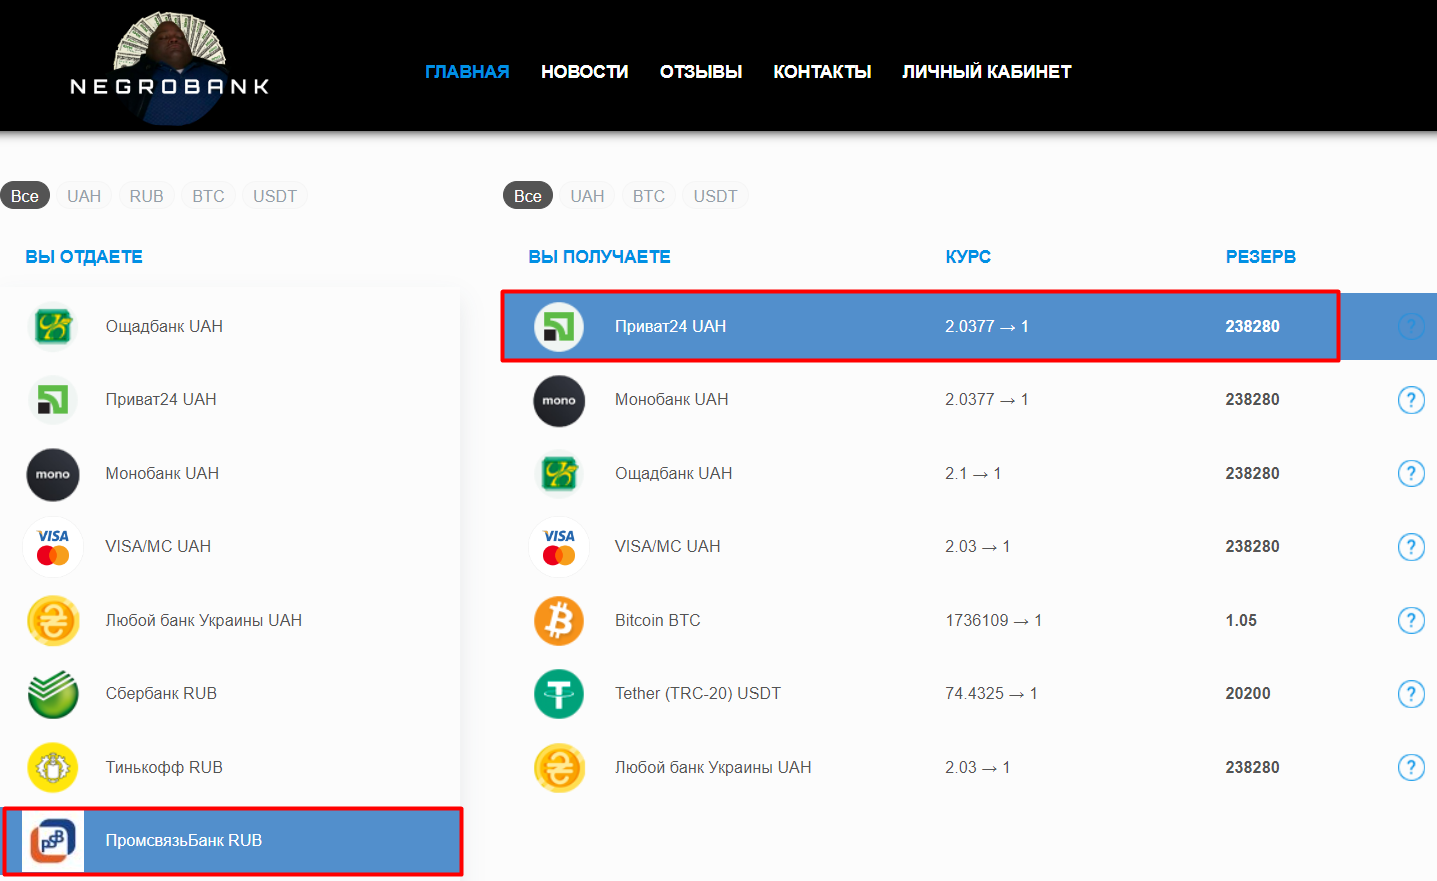Choose ПромсвязьБанк RUB to give
Screen dimensions: 1437x881
point(232,841)
